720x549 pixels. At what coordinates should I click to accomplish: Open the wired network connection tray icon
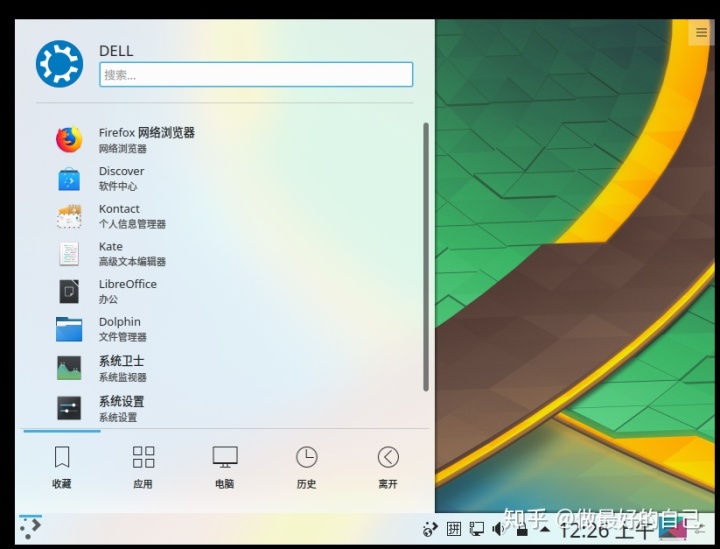coord(477,529)
